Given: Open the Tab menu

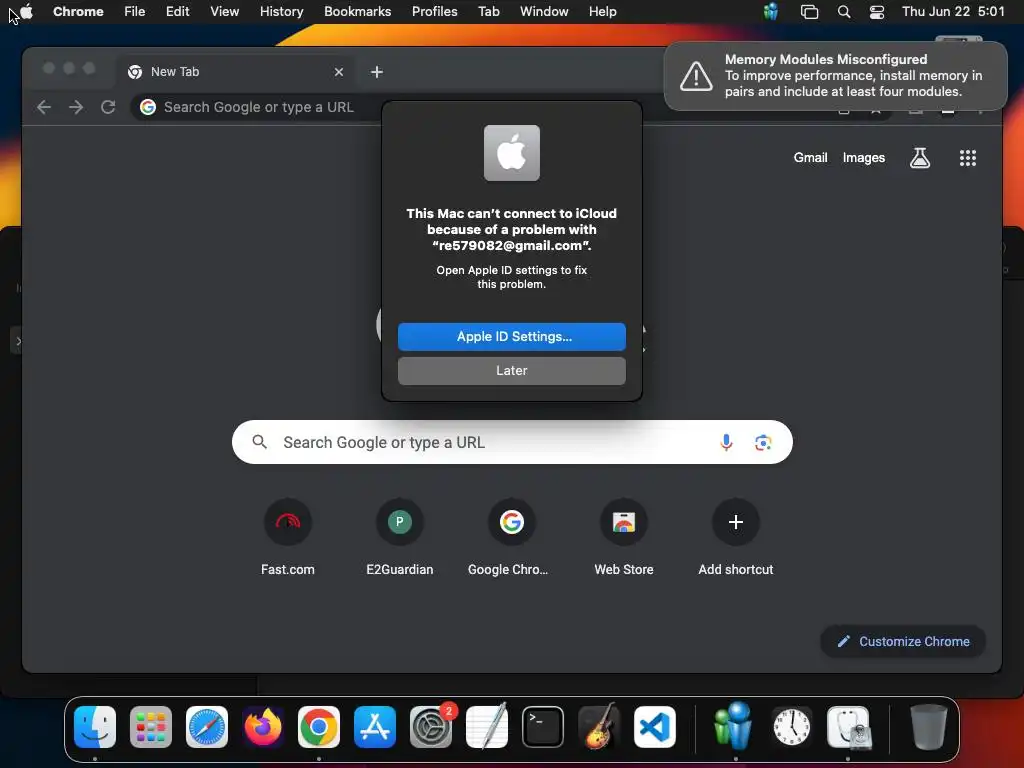Looking at the screenshot, I should click(x=488, y=12).
